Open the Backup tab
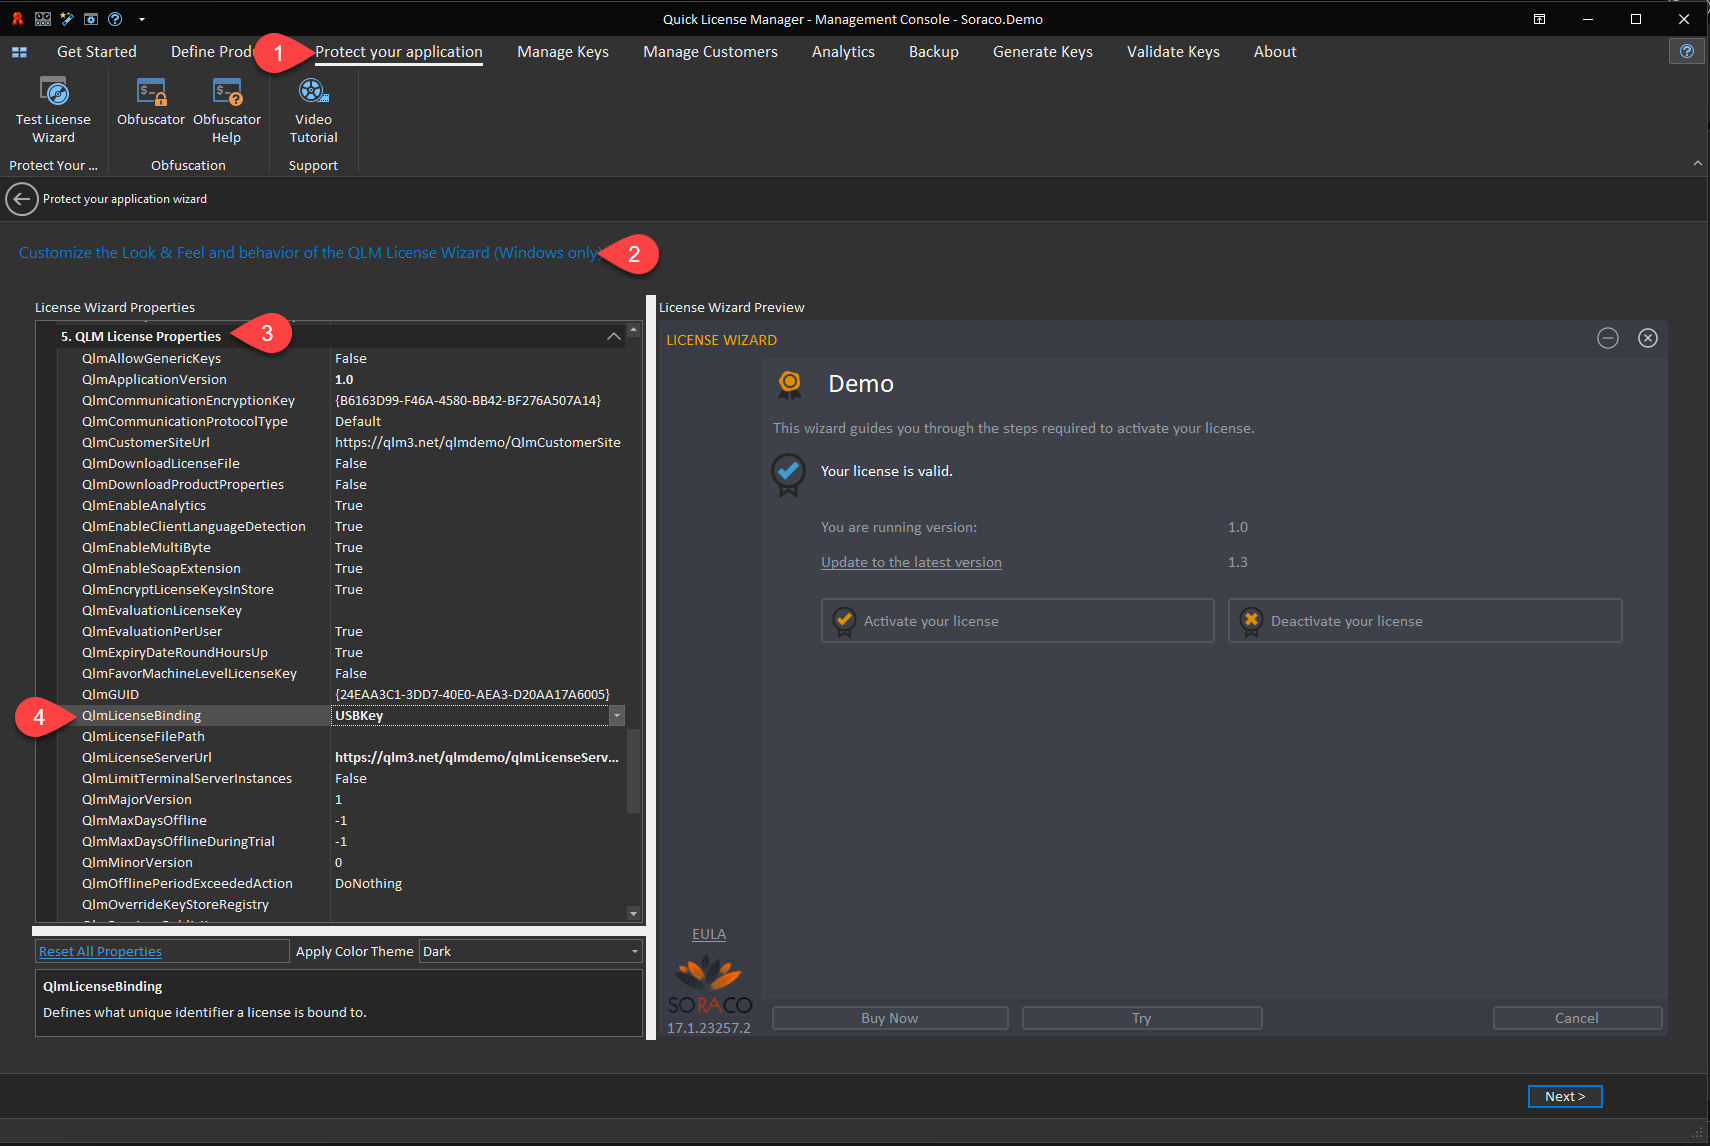This screenshot has height=1146, width=1710. [x=934, y=52]
